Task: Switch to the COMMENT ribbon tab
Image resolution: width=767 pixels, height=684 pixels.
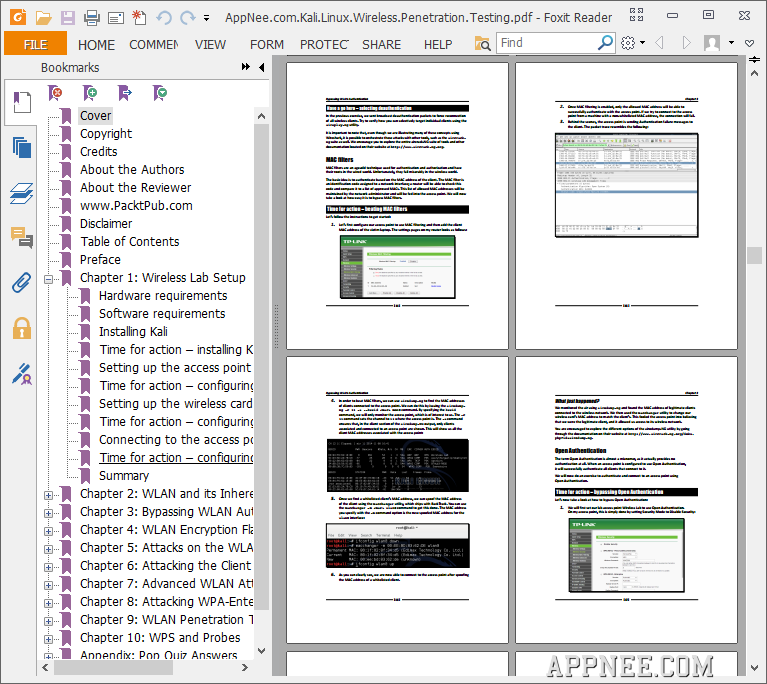Action: point(154,45)
